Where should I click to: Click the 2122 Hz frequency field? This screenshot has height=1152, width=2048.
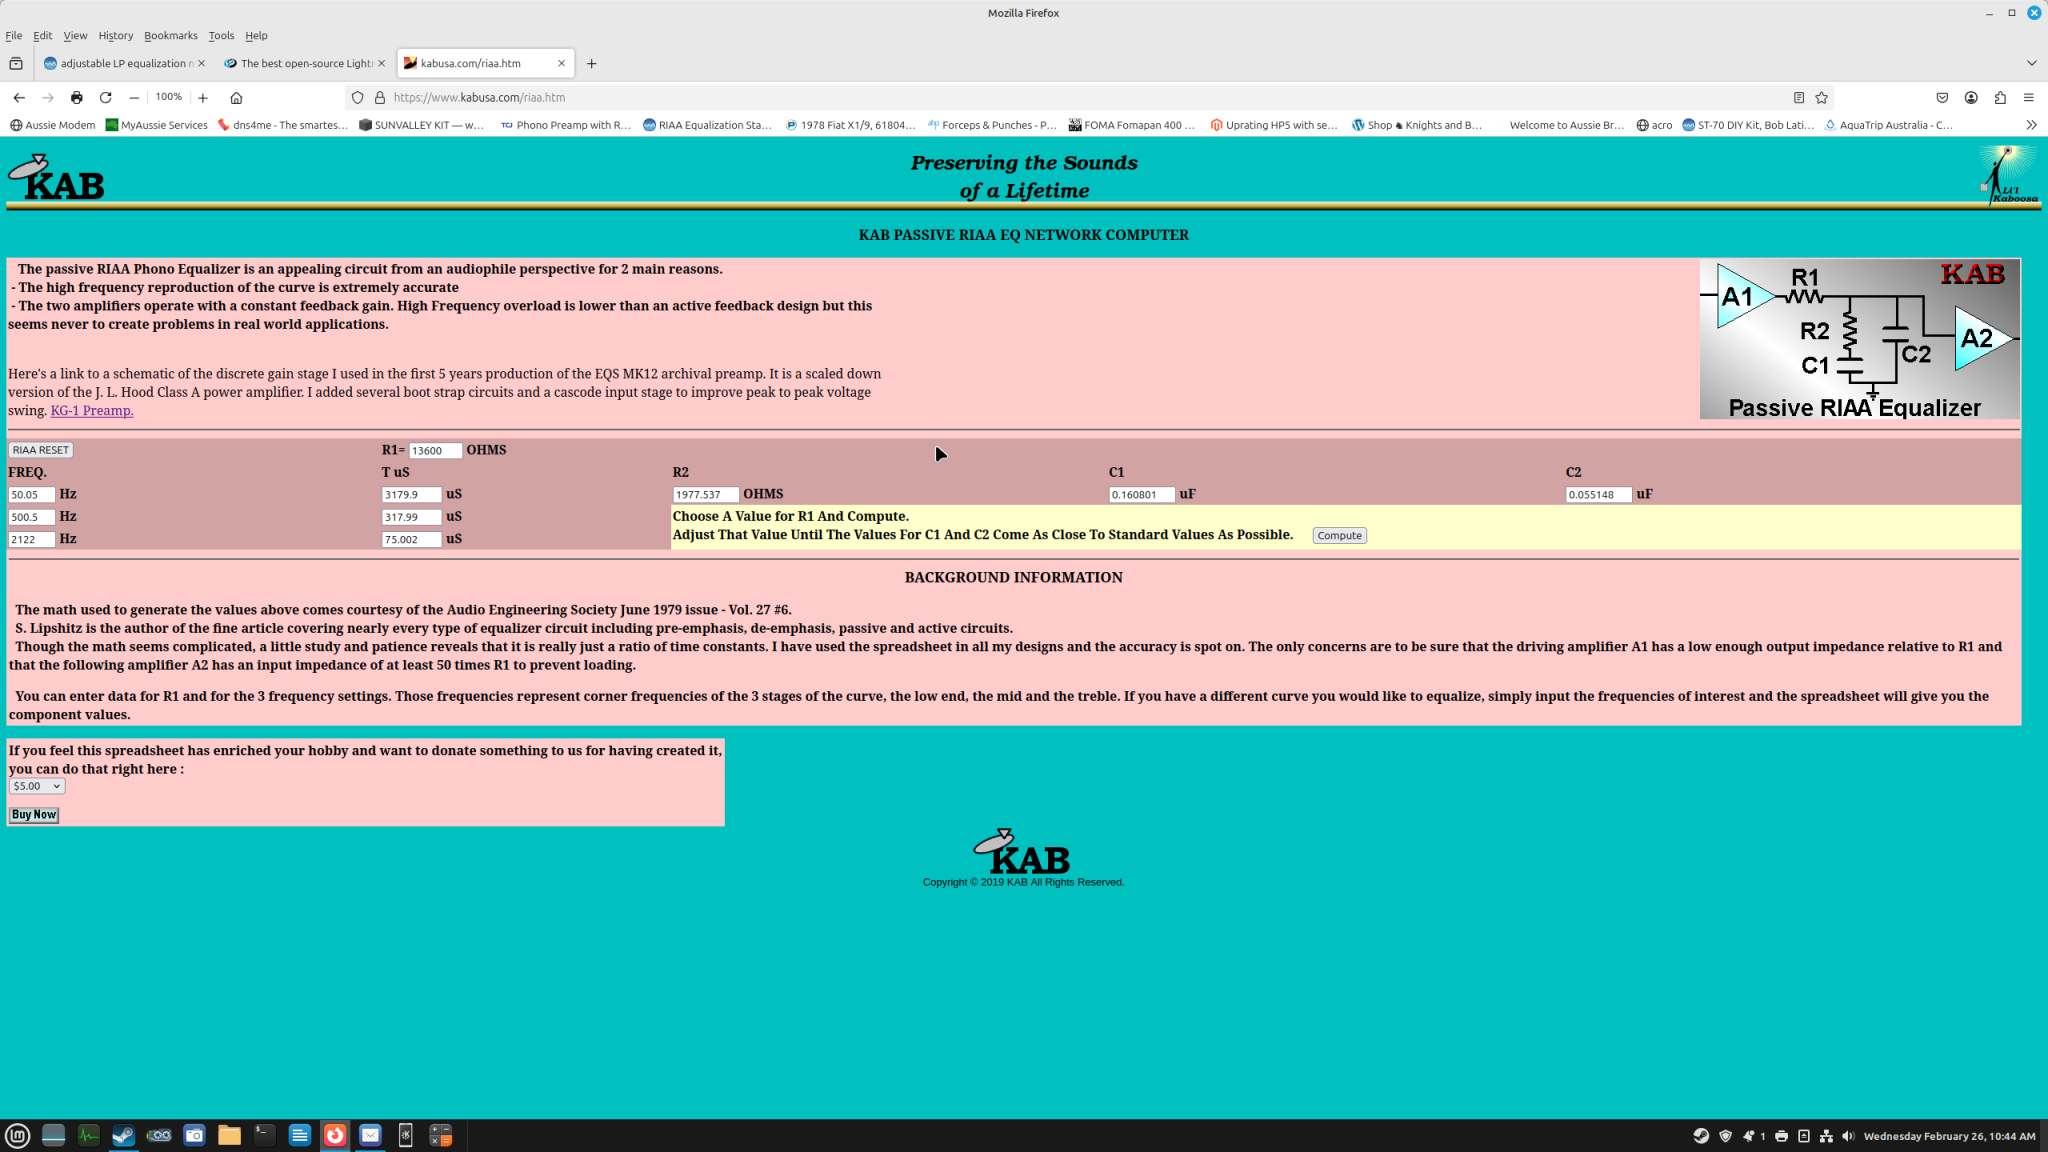click(x=32, y=539)
